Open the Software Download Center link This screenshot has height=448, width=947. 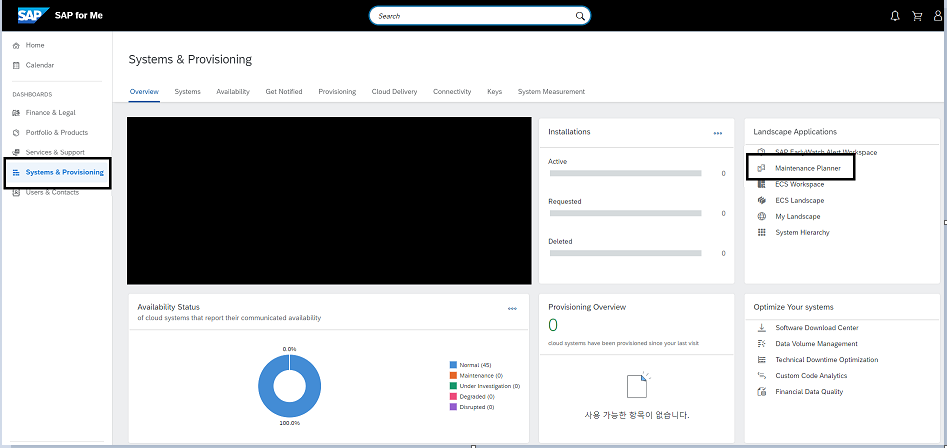(x=817, y=328)
